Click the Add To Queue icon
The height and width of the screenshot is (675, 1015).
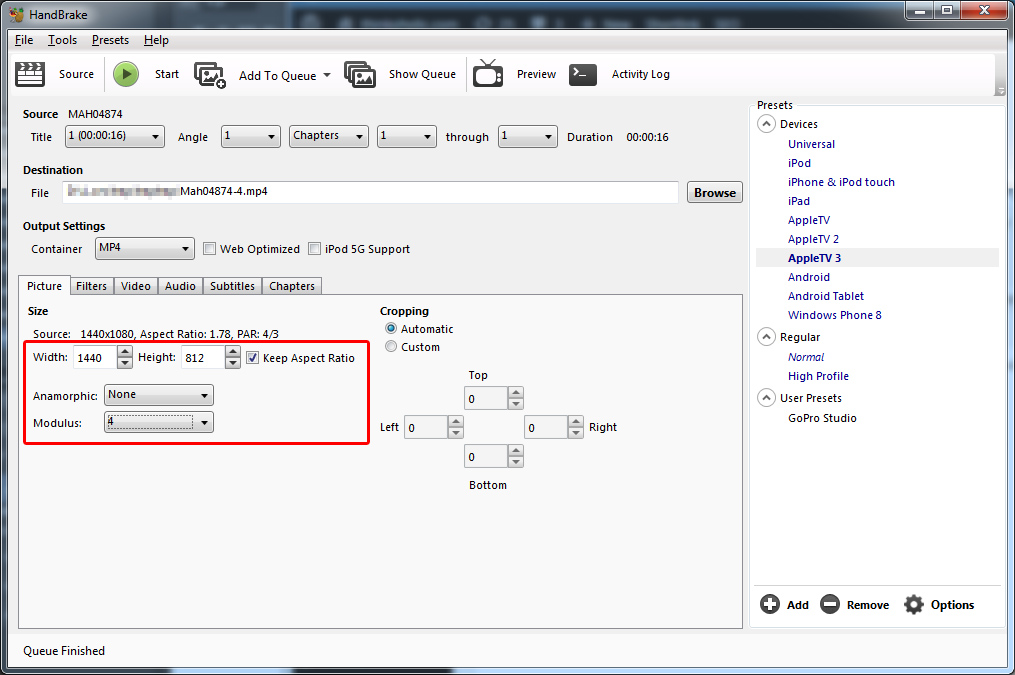point(210,75)
